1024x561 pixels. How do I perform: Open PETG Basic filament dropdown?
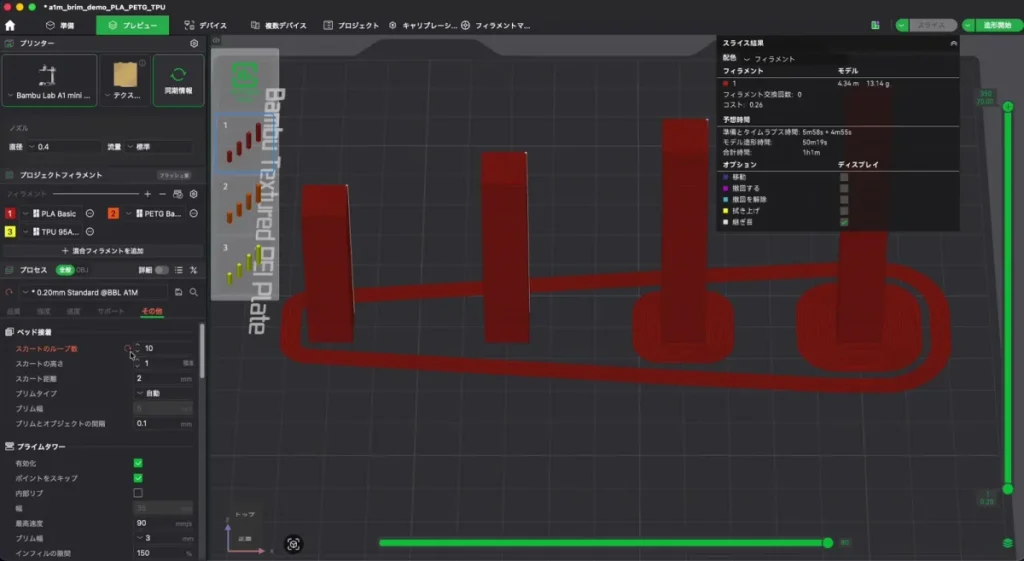tap(155, 214)
